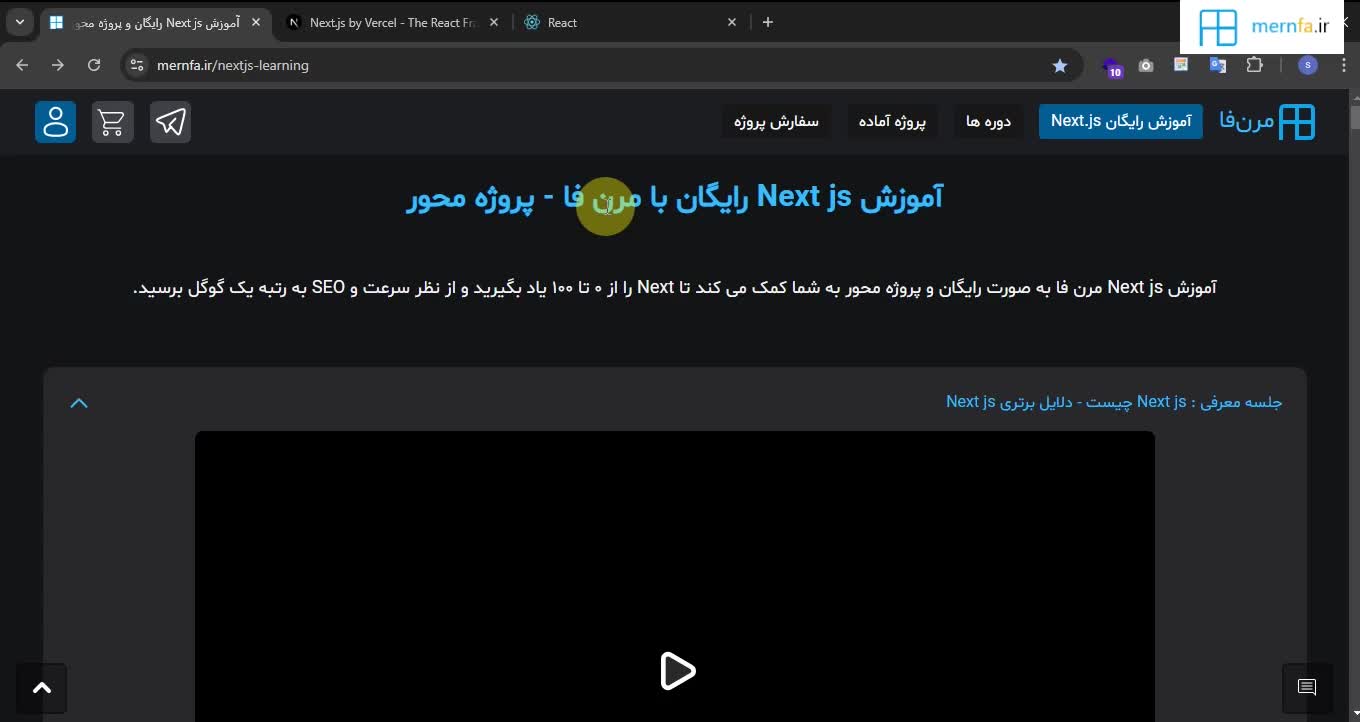This screenshot has height=722, width=1360.
Task: Open the Extensions puzzle piece menu
Action: click(1254, 65)
